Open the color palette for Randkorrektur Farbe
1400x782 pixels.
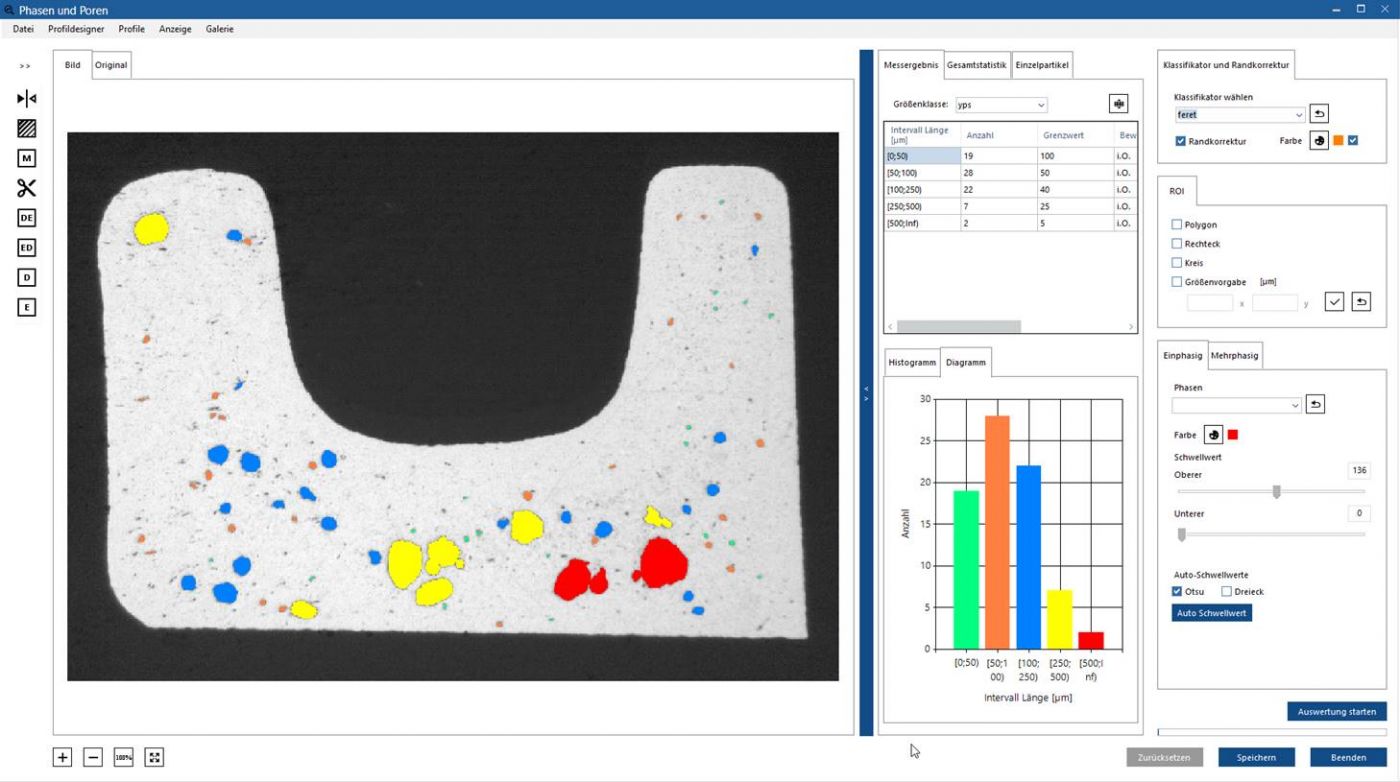point(1319,141)
